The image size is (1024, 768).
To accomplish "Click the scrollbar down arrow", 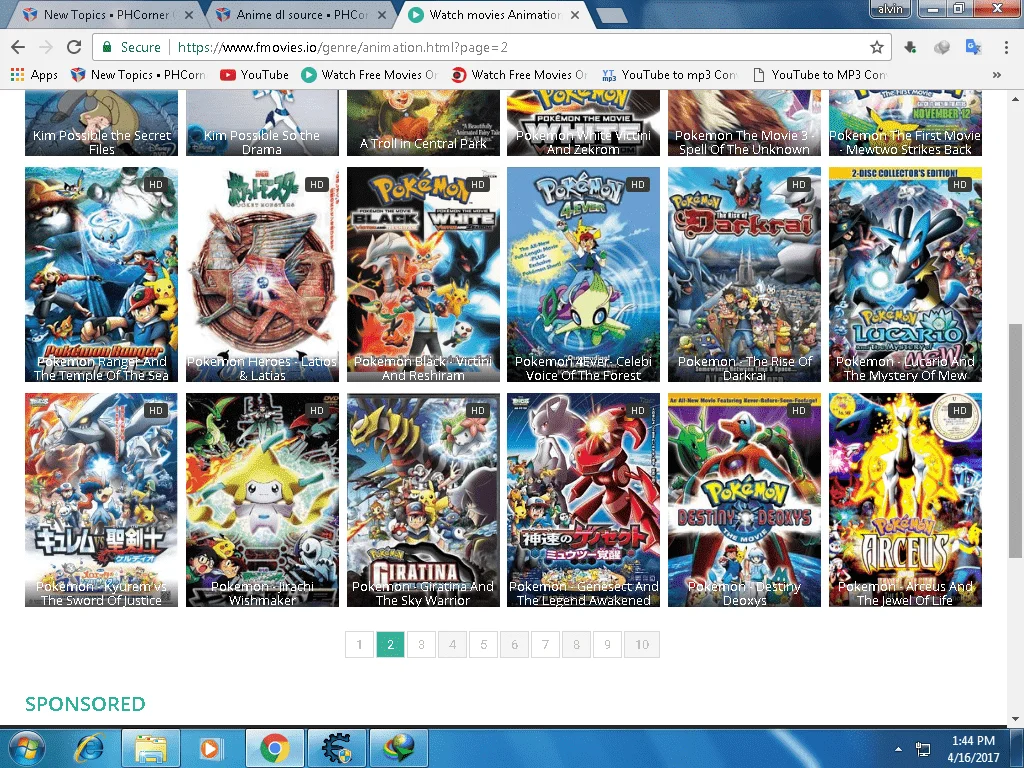I will click(1016, 718).
